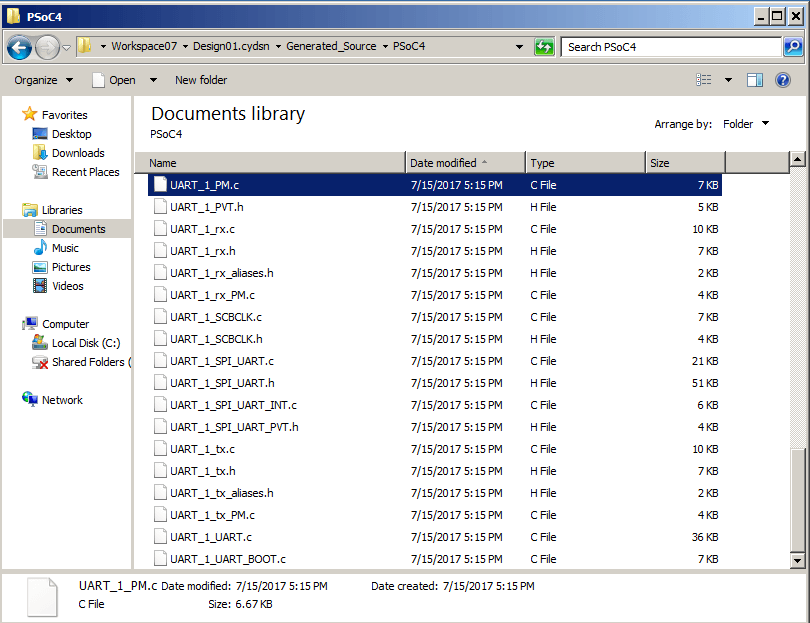The image size is (810, 623).
Task: Click the search magnifier icon
Action: tap(793, 47)
